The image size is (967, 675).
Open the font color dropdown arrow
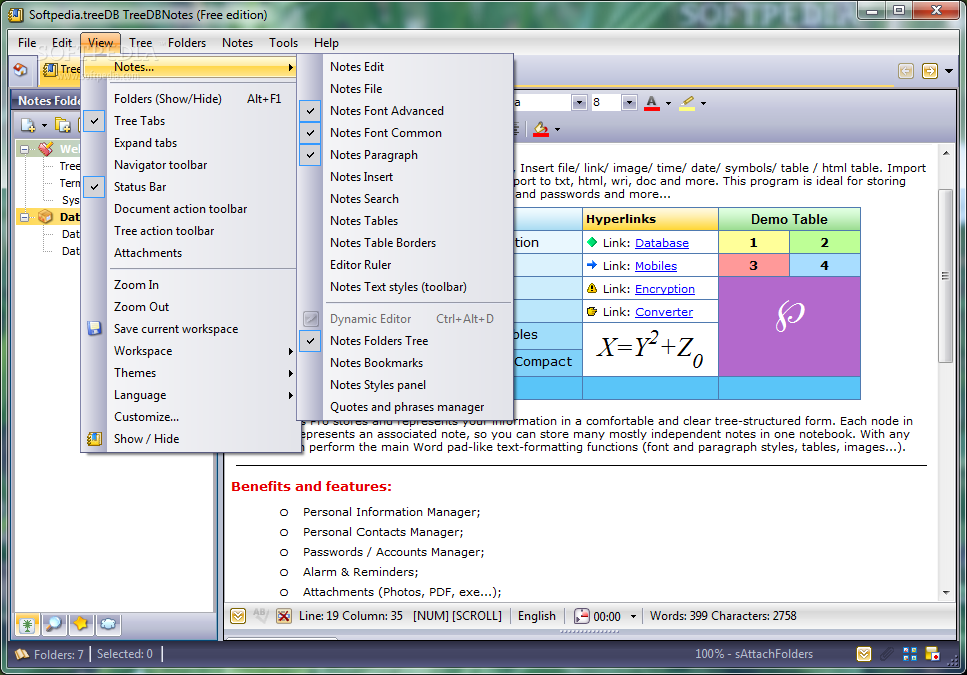click(668, 104)
